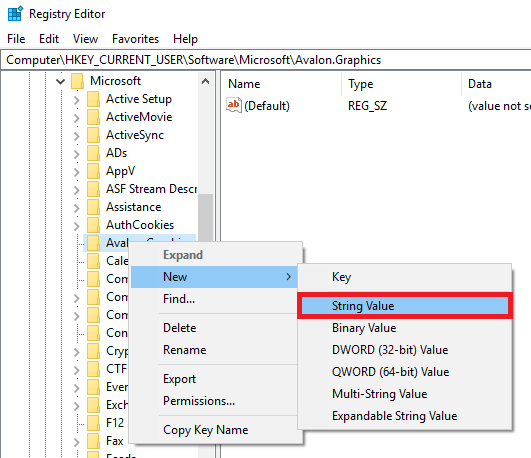Select the Active Setup tree item

[x=139, y=99]
